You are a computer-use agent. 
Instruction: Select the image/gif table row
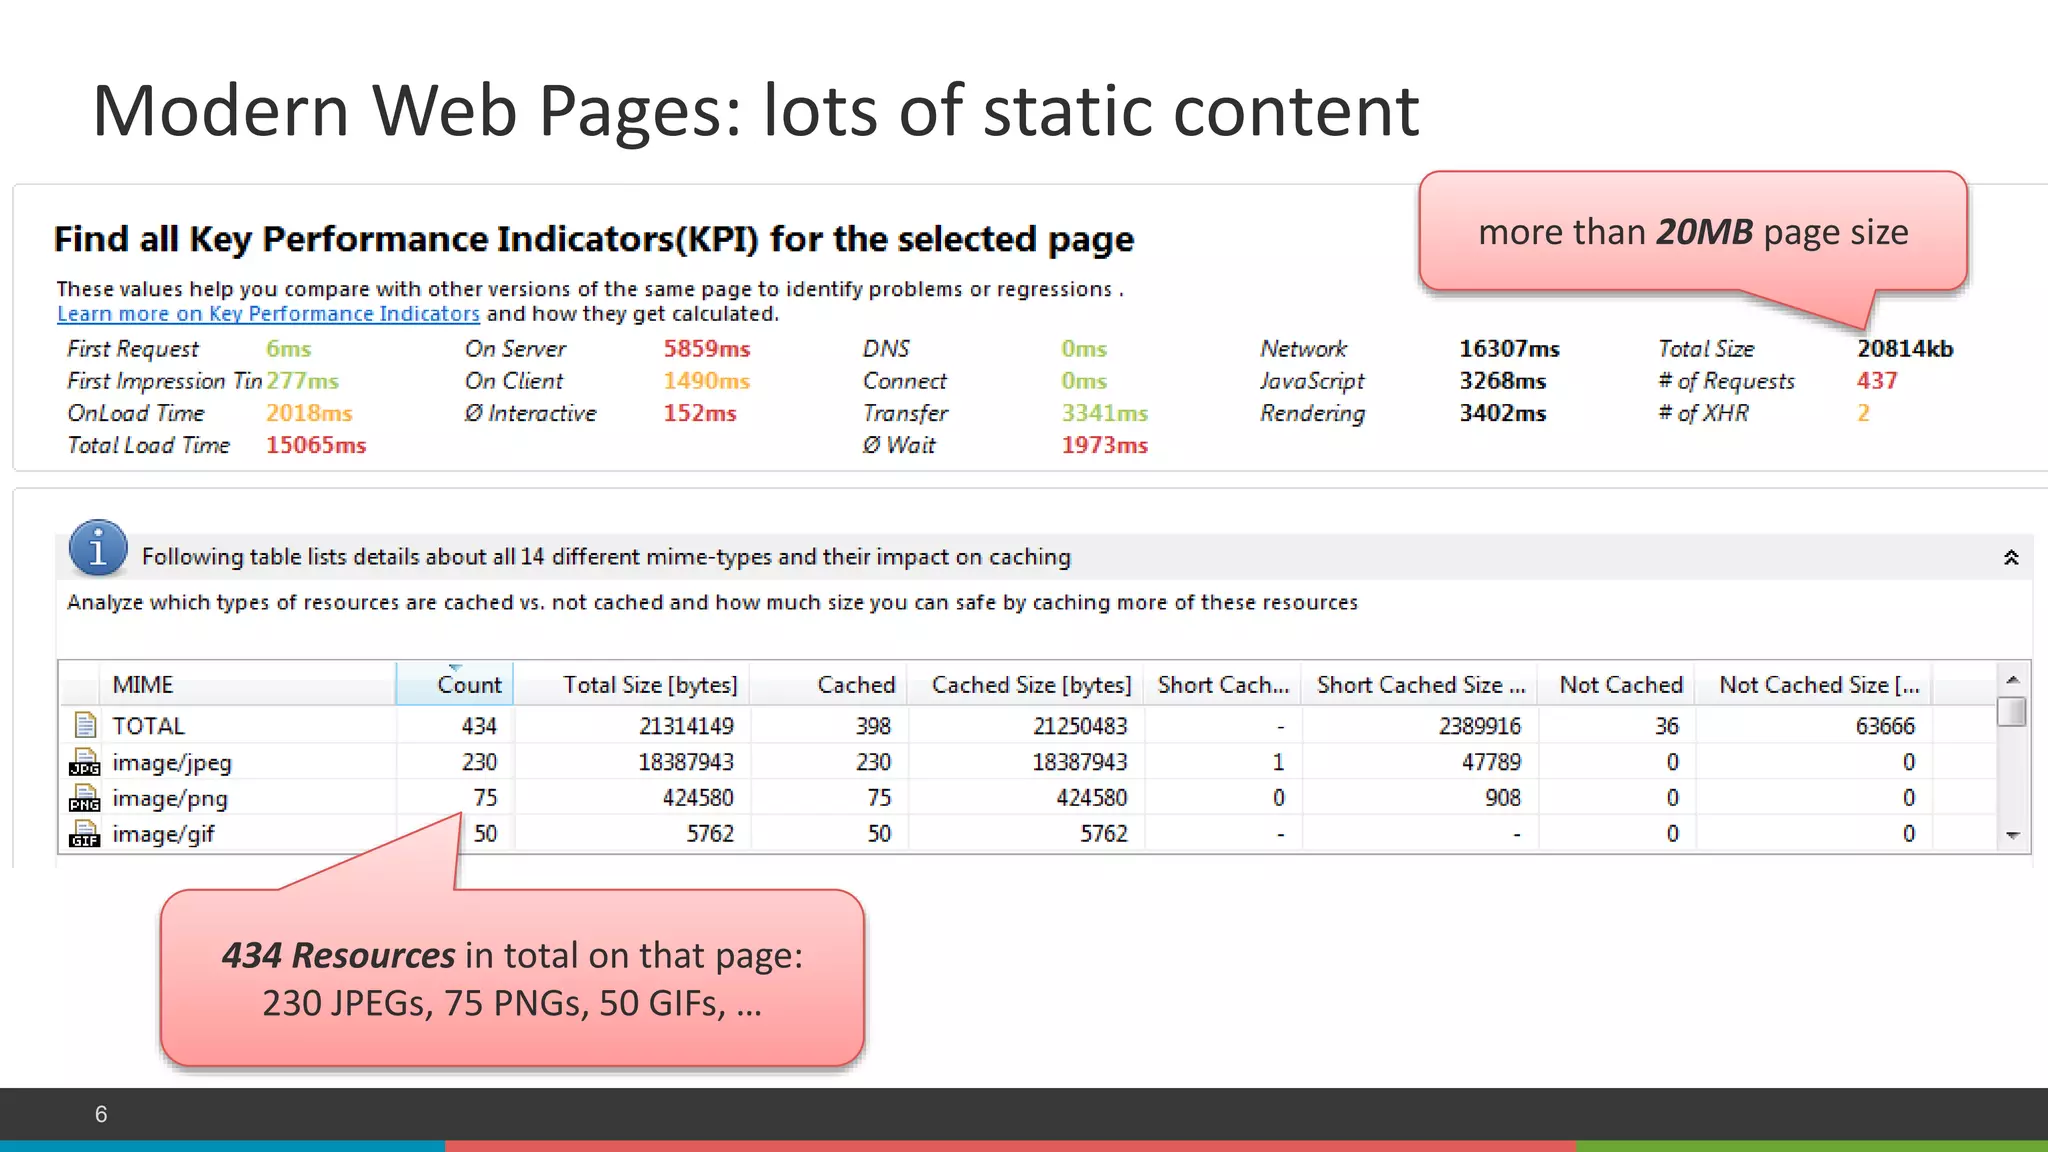pos(164,834)
